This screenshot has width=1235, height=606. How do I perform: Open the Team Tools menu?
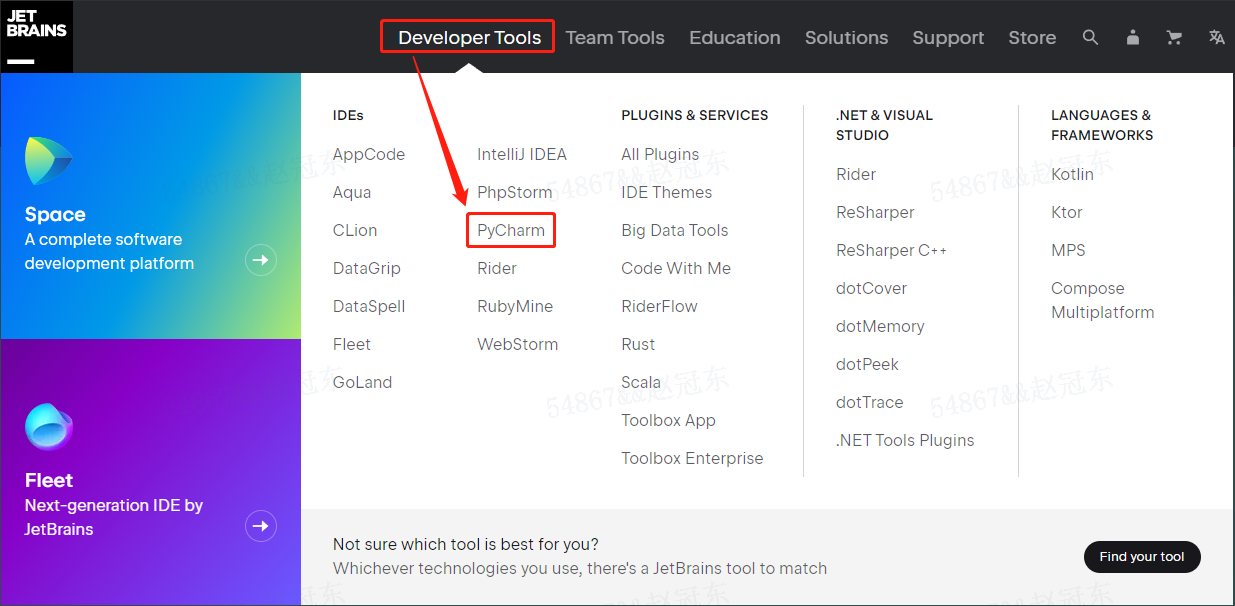click(x=615, y=38)
